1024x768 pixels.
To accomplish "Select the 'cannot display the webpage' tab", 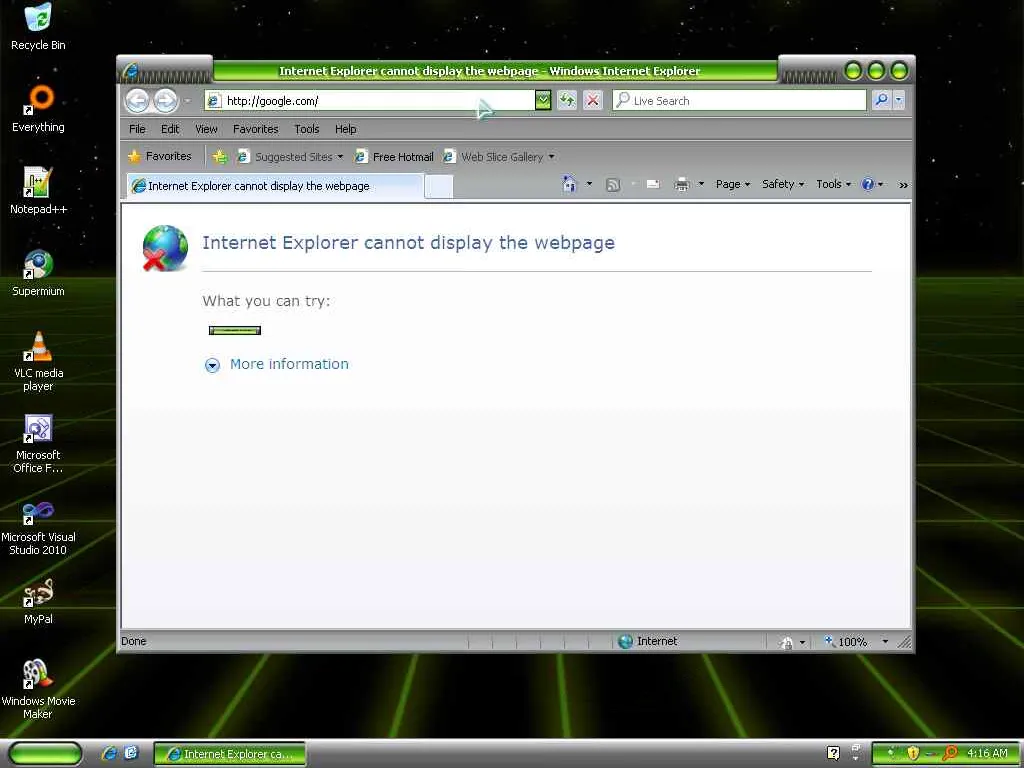I will point(274,186).
